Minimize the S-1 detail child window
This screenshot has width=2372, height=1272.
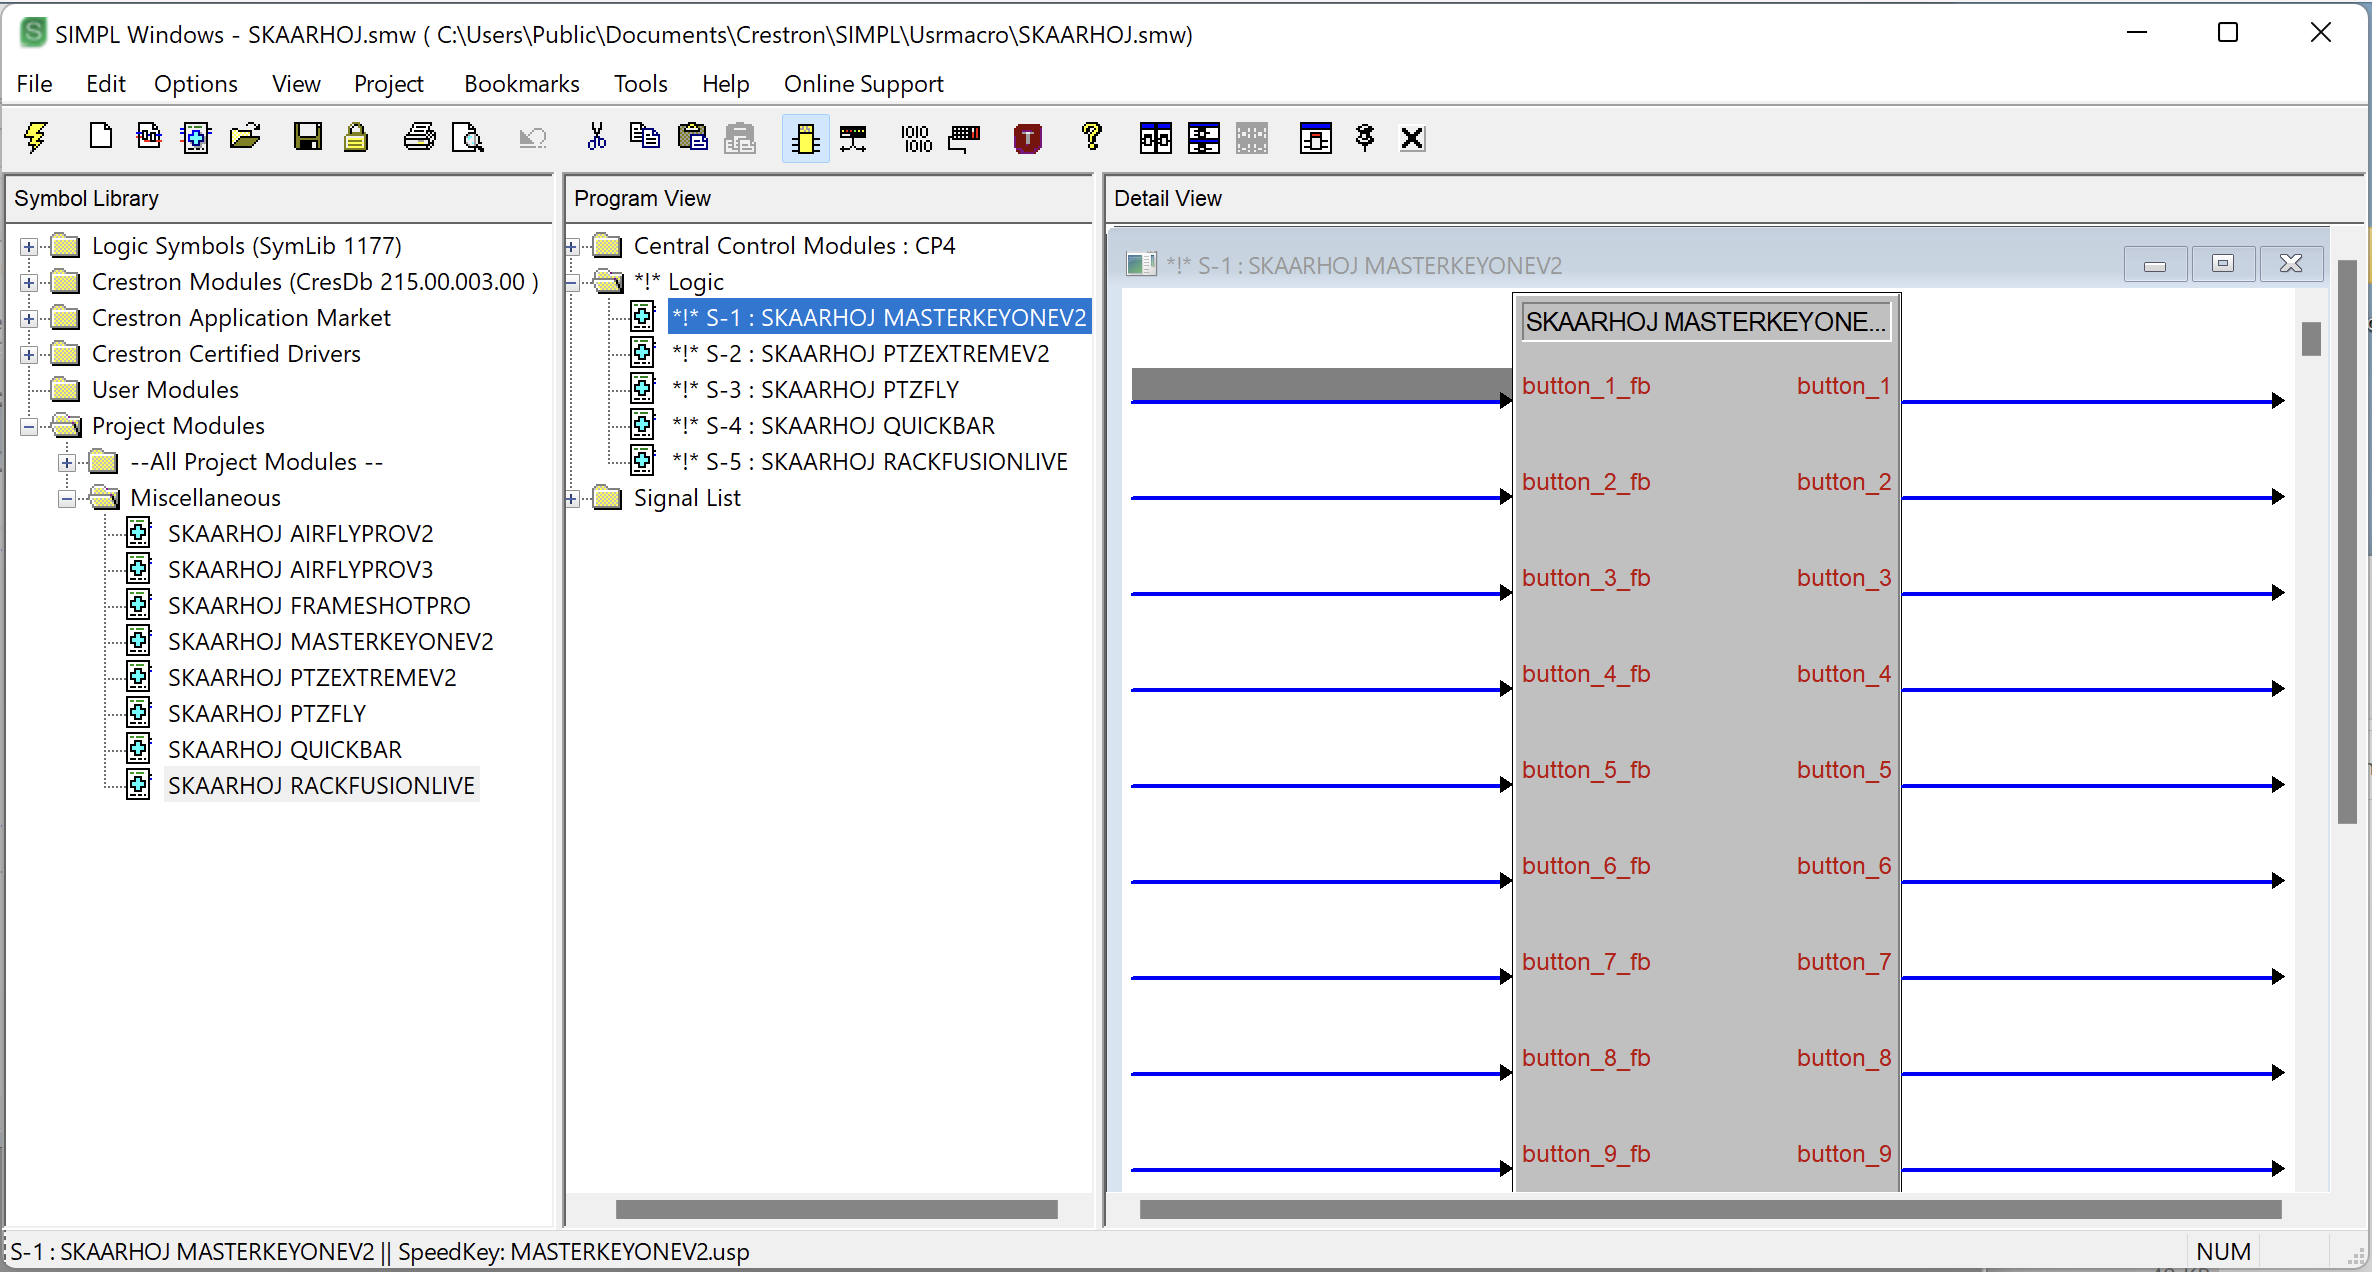pyautogui.click(x=2155, y=264)
